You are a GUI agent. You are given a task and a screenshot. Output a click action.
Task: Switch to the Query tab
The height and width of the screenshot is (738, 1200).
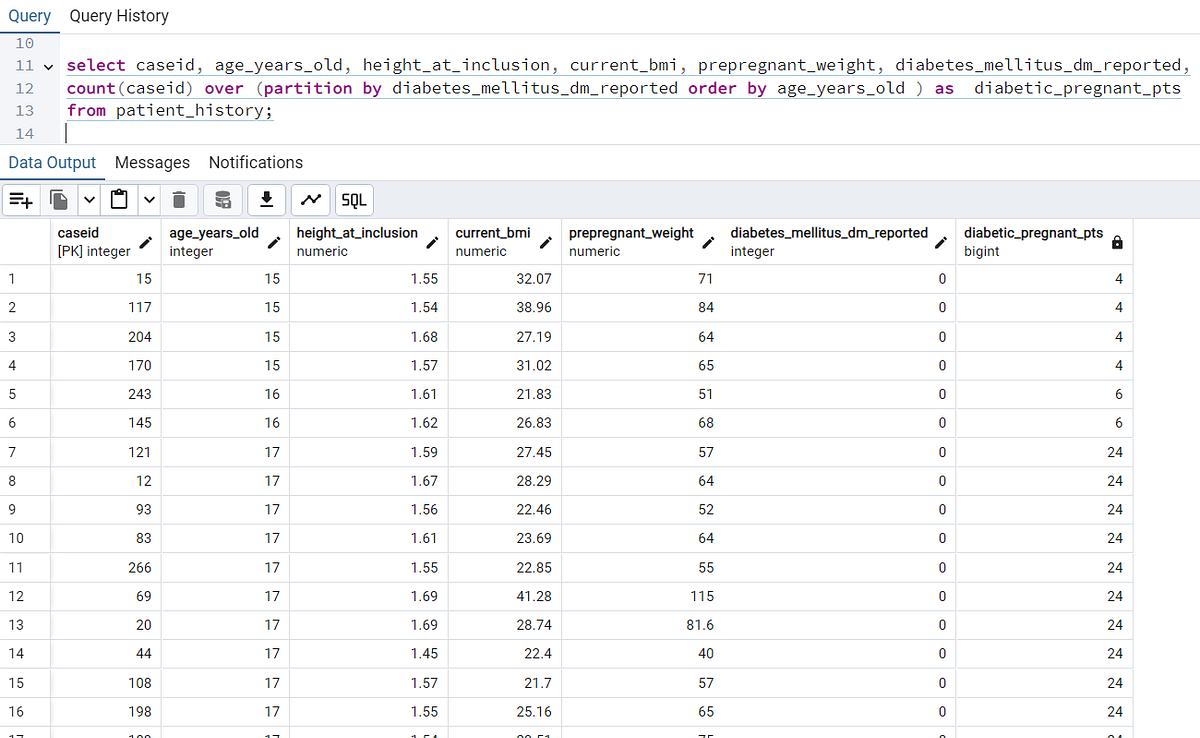[x=30, y=16]
